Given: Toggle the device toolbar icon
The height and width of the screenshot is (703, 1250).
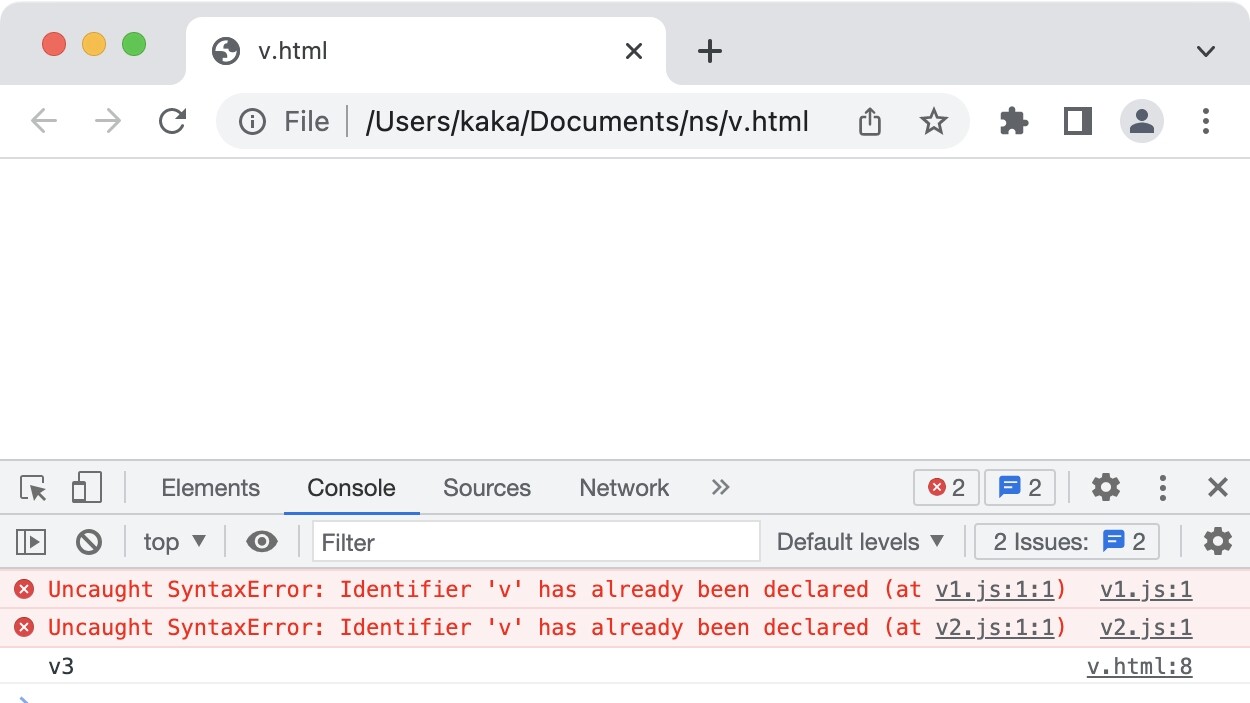Looking at the screenshot, I should (87, 488).
